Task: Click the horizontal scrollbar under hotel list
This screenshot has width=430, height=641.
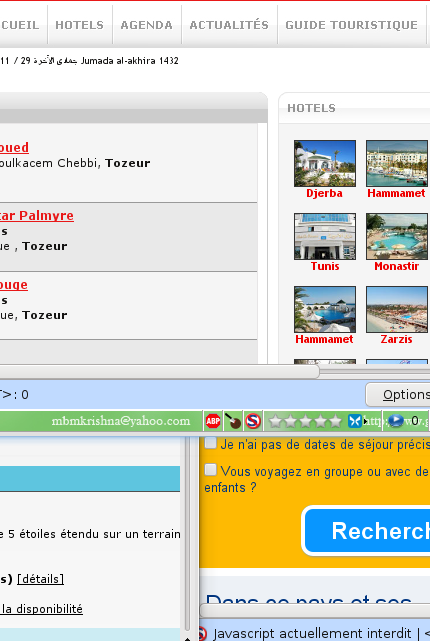Action: pyautogui.click(x=159, y=372)
